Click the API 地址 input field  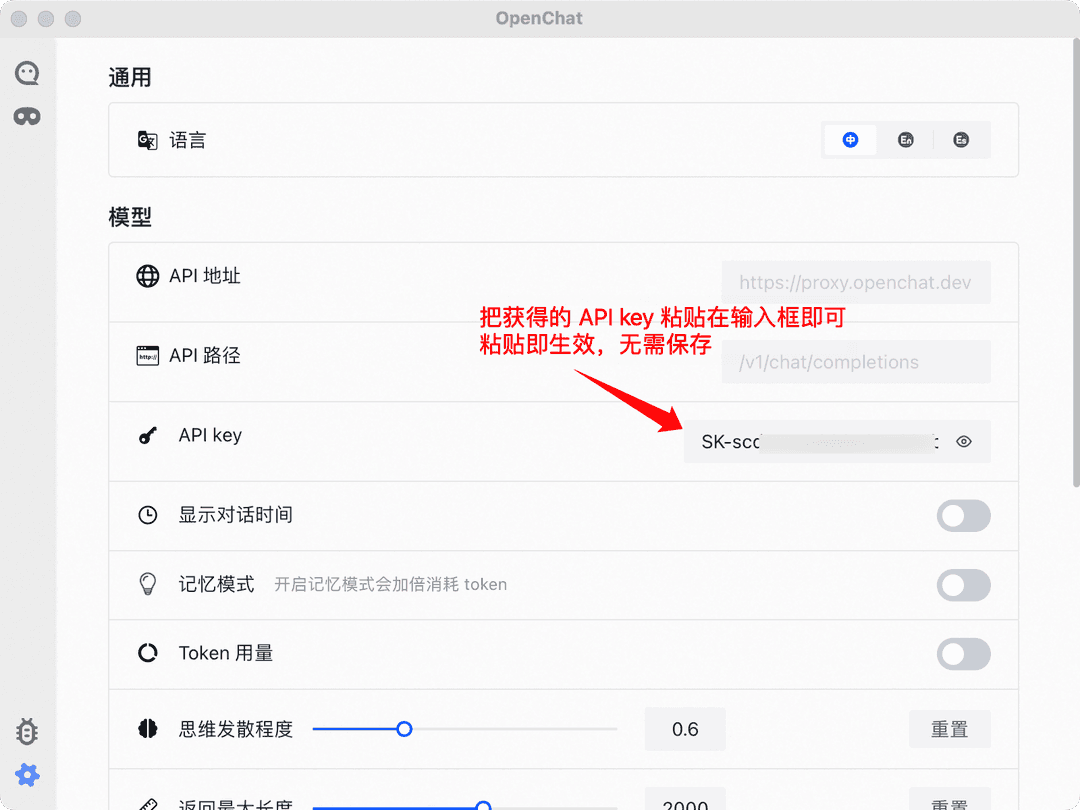[856, 282]
